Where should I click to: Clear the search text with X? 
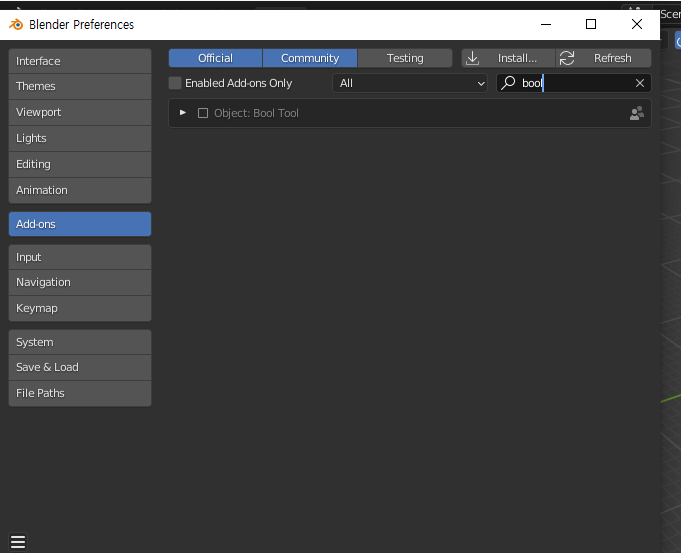640,83
